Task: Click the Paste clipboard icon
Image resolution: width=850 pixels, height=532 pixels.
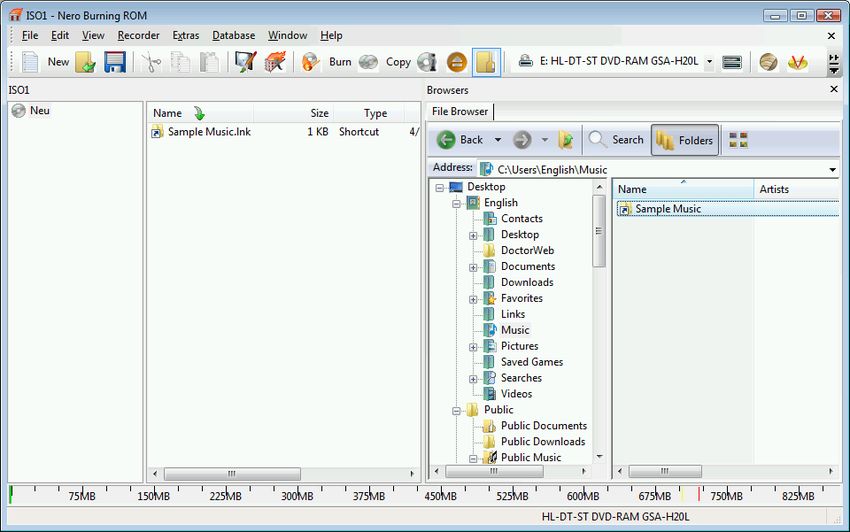Action: pos(209,62)
